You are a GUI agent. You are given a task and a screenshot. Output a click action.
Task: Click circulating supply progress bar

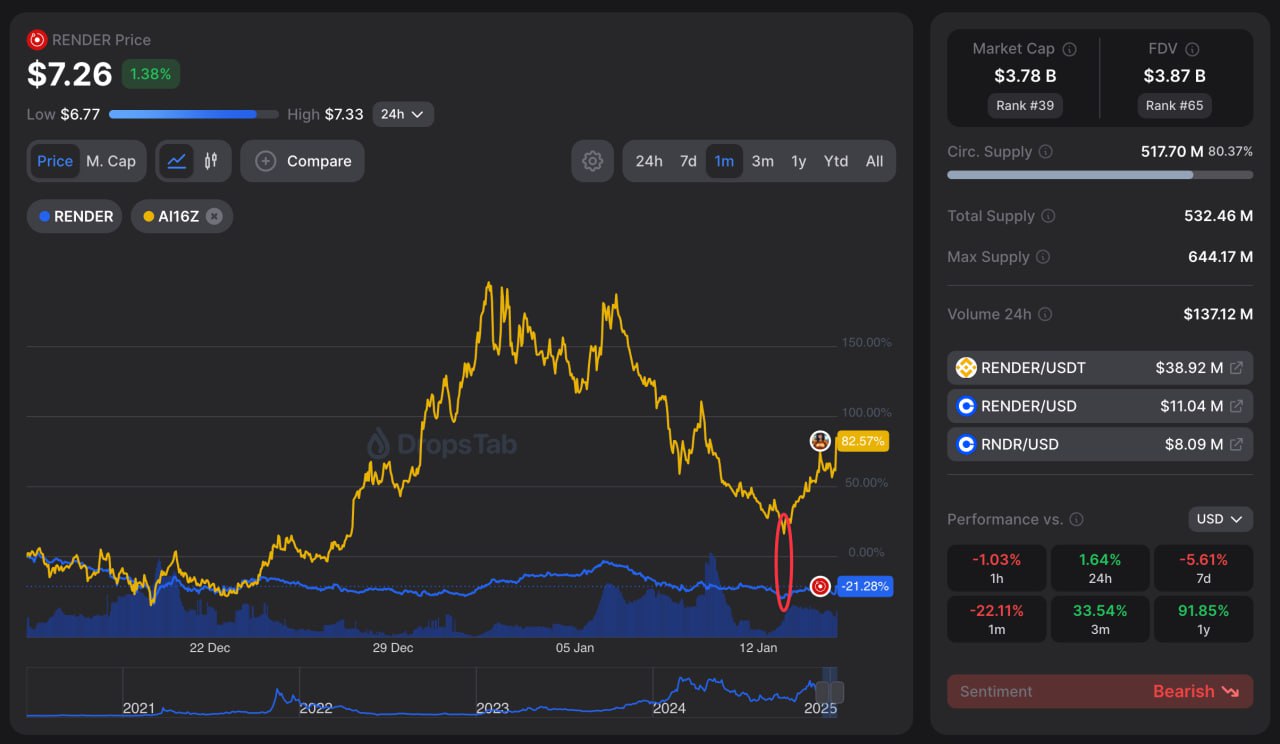[x=1100, y=174]
